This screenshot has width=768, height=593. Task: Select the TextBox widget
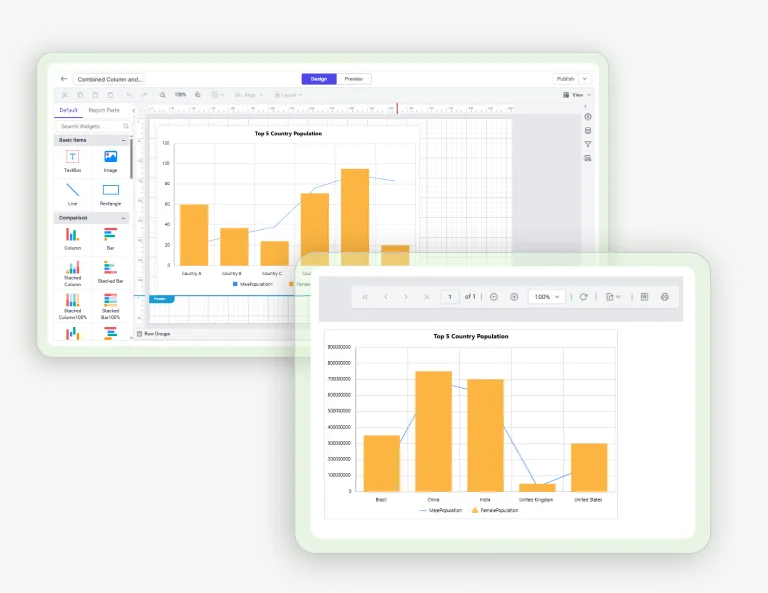click(x=72, y=162)
